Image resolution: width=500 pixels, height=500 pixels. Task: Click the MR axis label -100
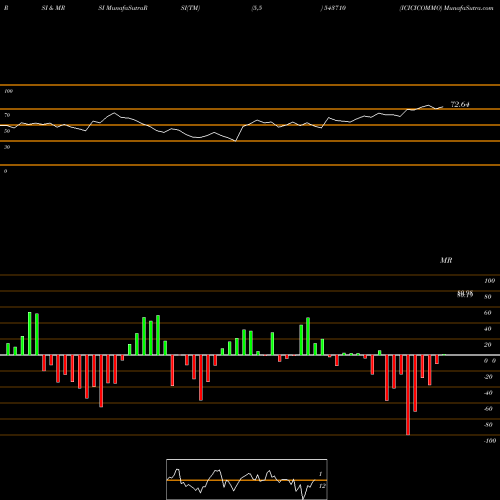489,441
